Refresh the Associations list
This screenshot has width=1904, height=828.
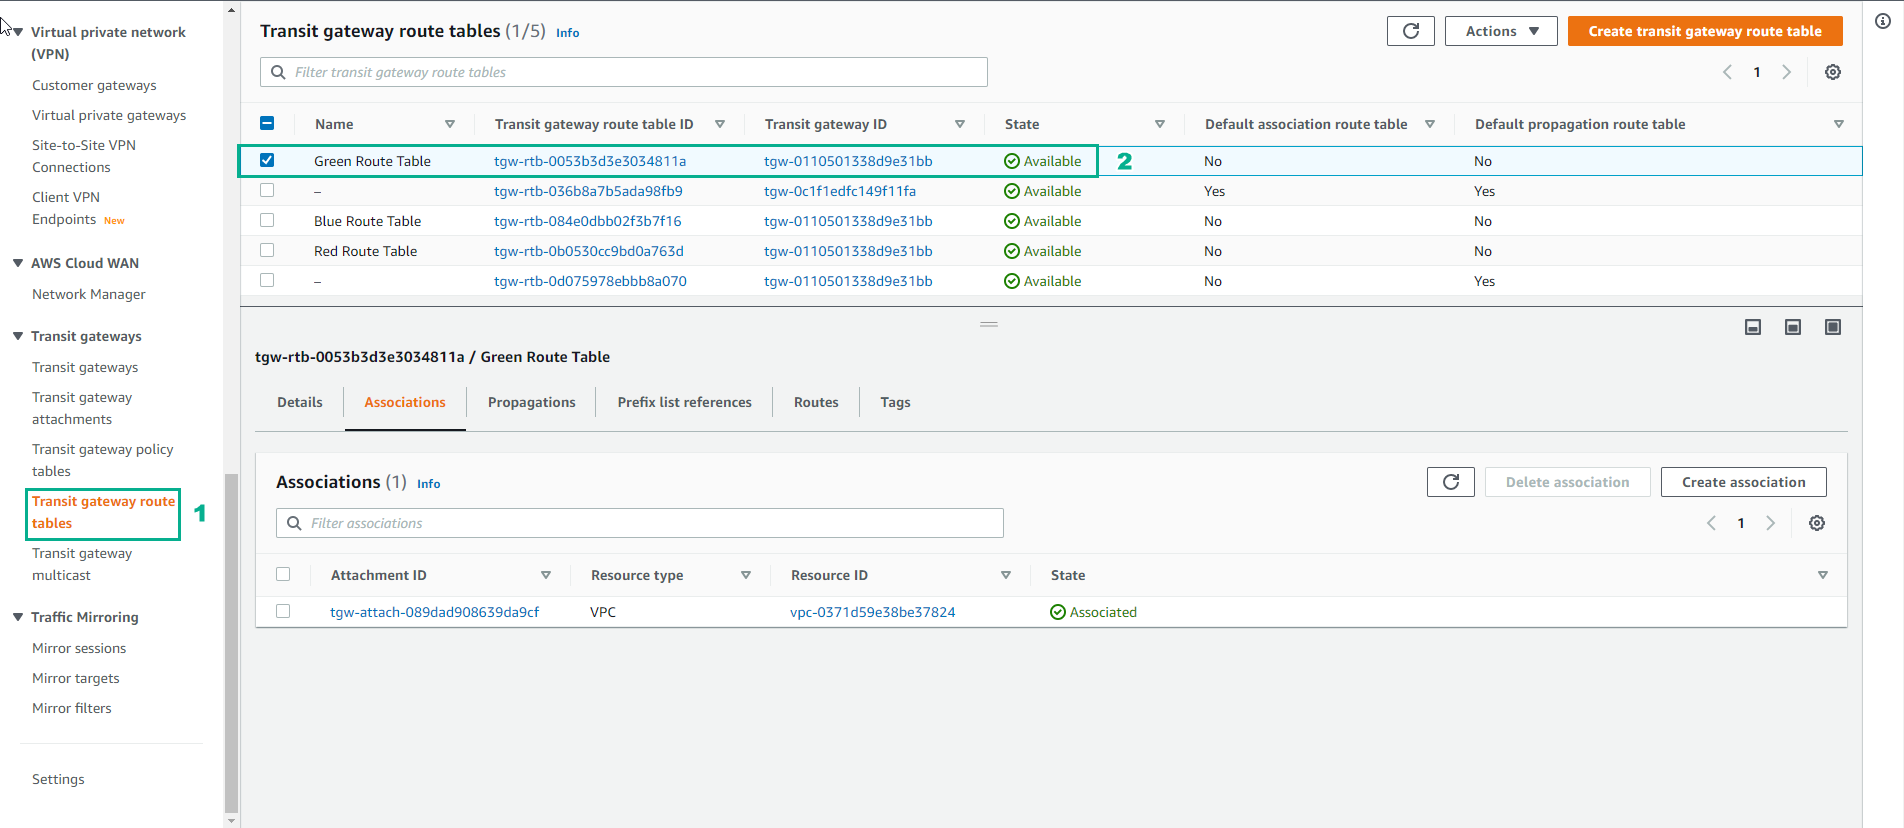tap(1450, 482)
